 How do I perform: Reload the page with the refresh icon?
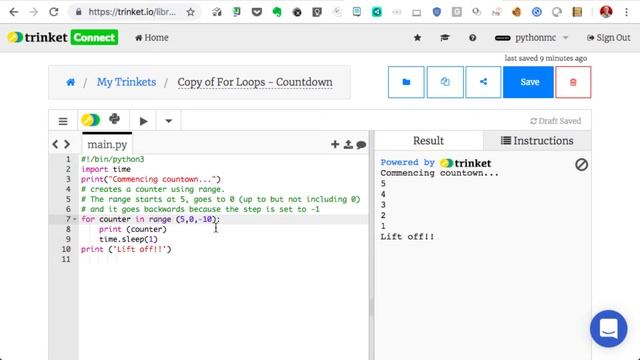point(53,12)
